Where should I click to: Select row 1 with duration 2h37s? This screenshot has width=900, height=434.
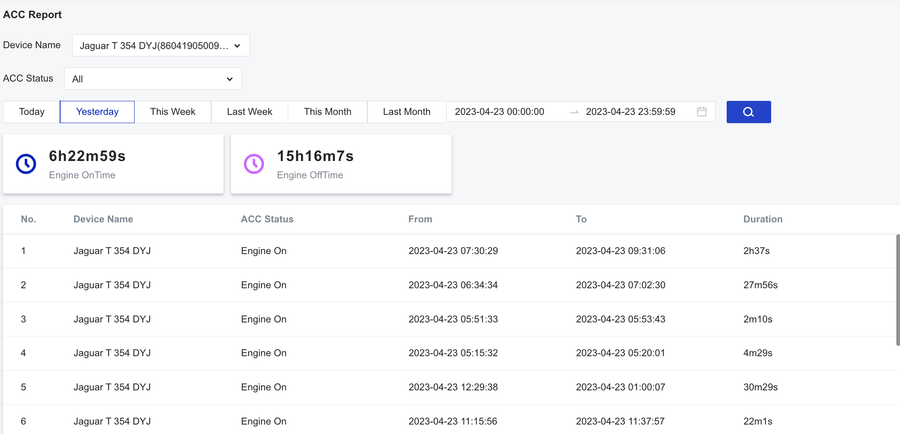pyautogui.click(x=450, y=251)
